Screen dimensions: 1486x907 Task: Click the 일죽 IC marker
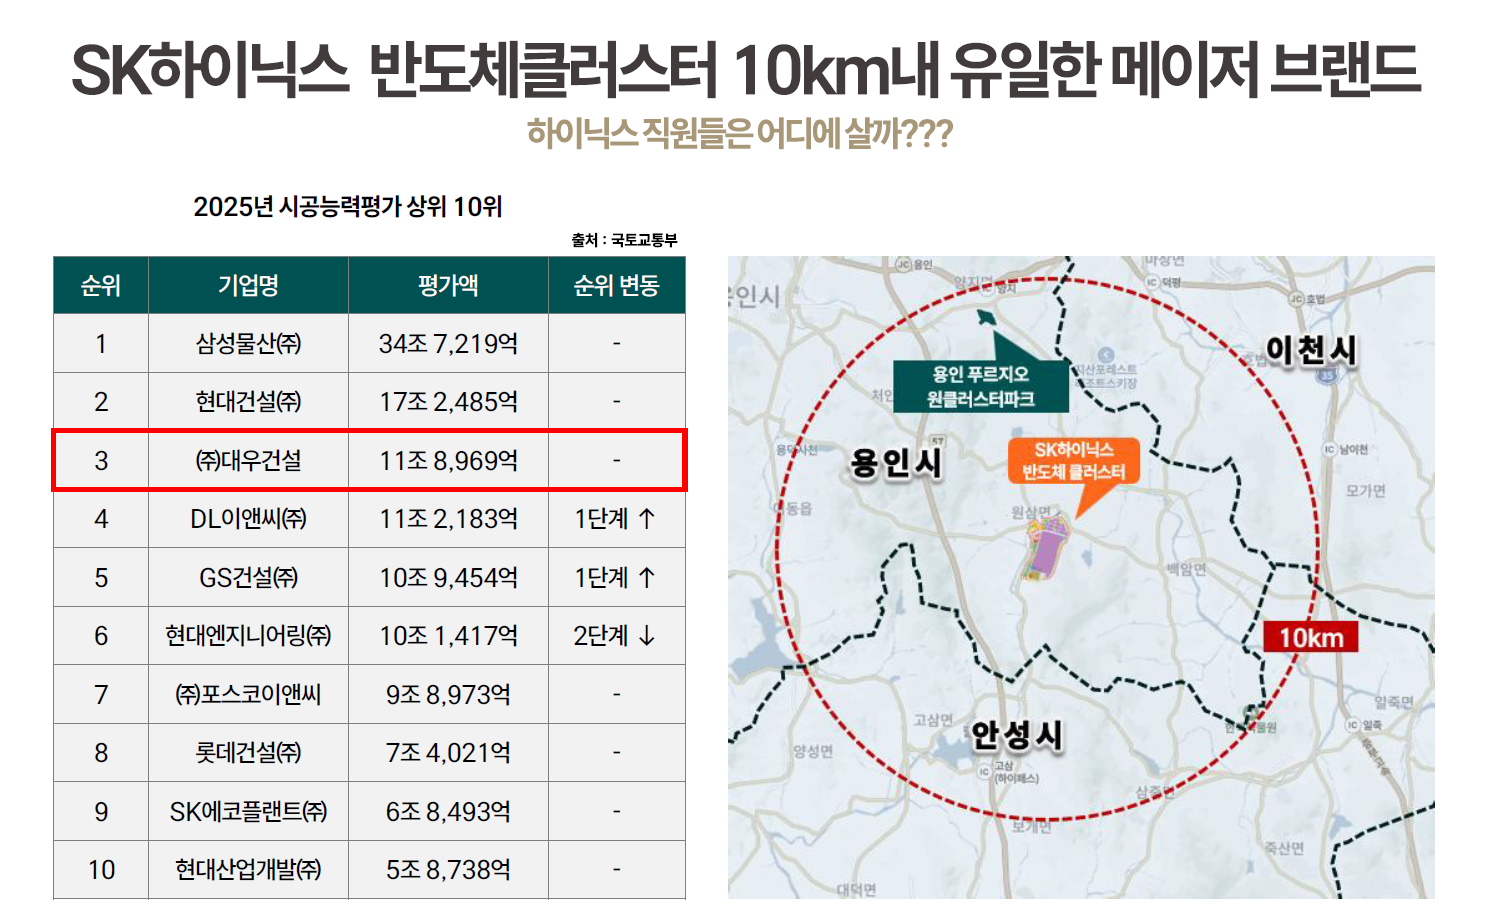click(1352, 725)
